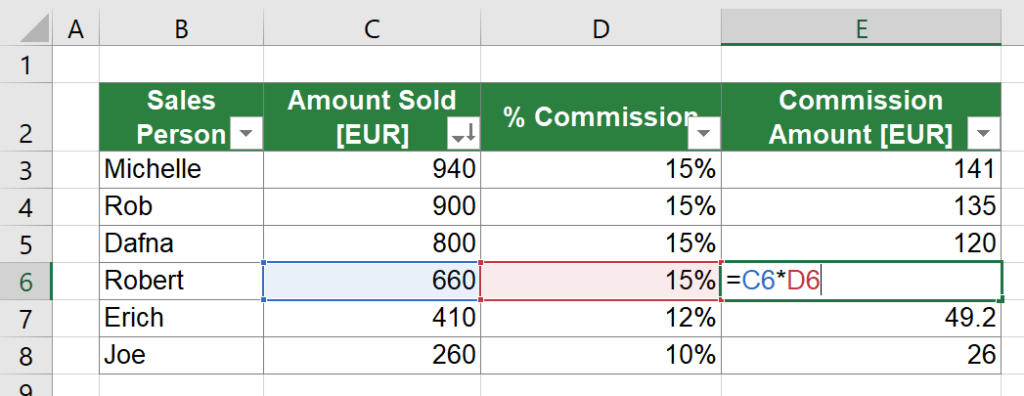Click the cell containing Michelle
Viewport: 1024px width, 396px height.
pos(182,170)
